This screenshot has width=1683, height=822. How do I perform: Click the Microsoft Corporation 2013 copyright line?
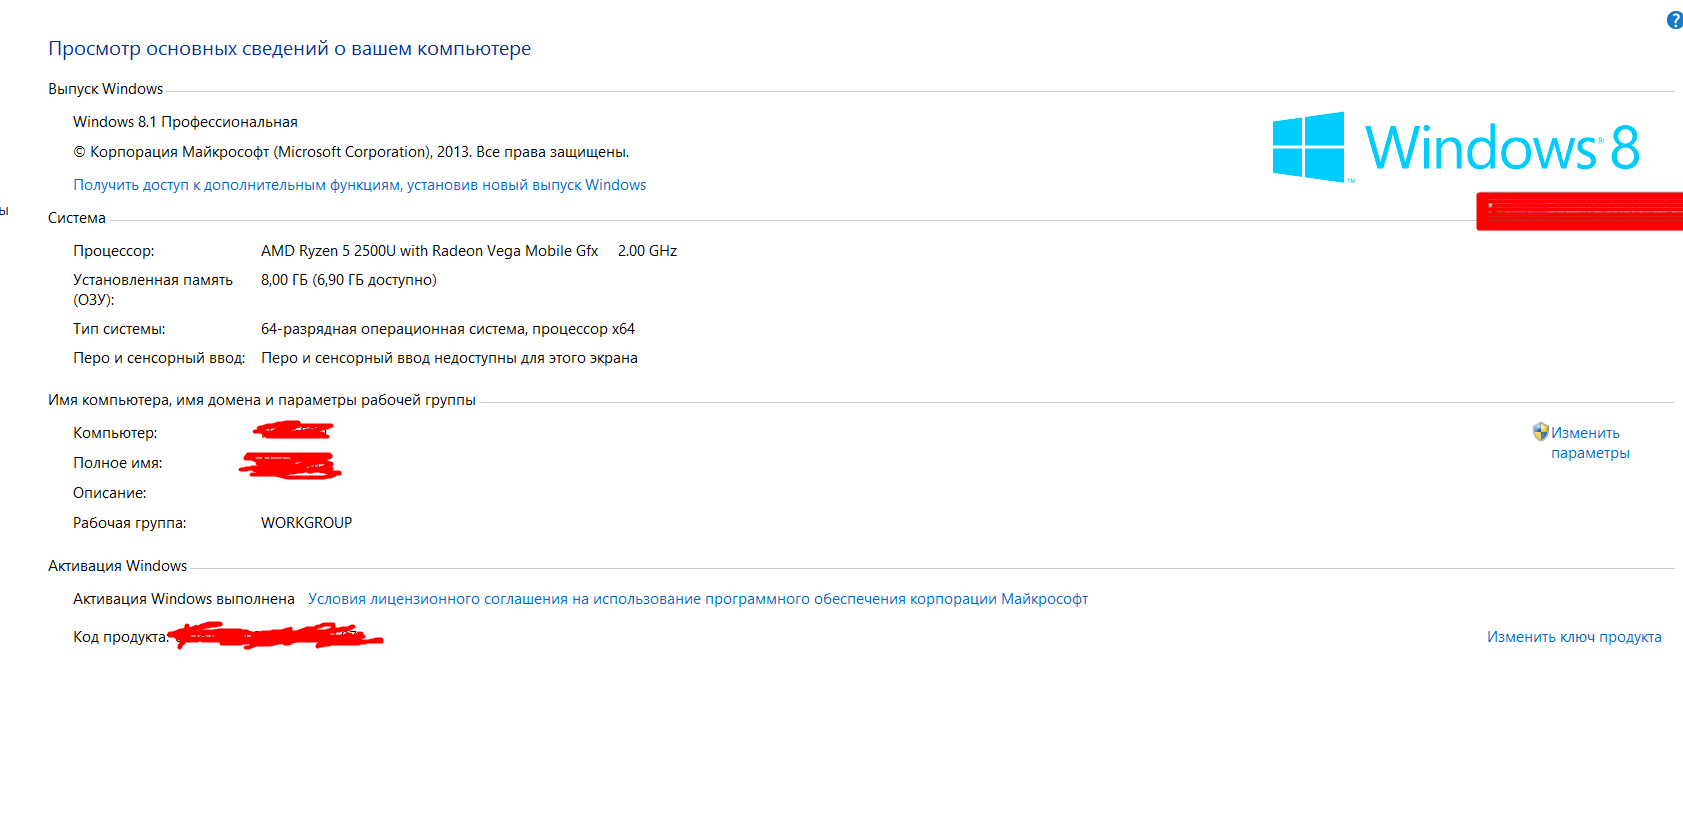[351, 152]
